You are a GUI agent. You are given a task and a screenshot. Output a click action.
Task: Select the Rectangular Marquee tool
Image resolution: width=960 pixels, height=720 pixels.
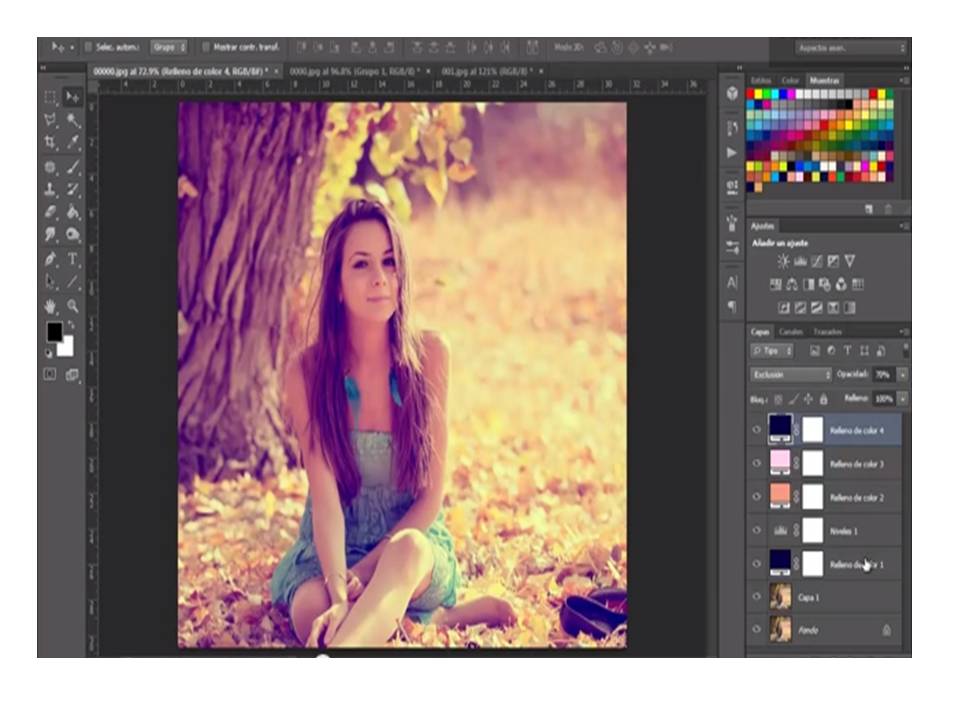pyautogui.click(x=49, y=96)
